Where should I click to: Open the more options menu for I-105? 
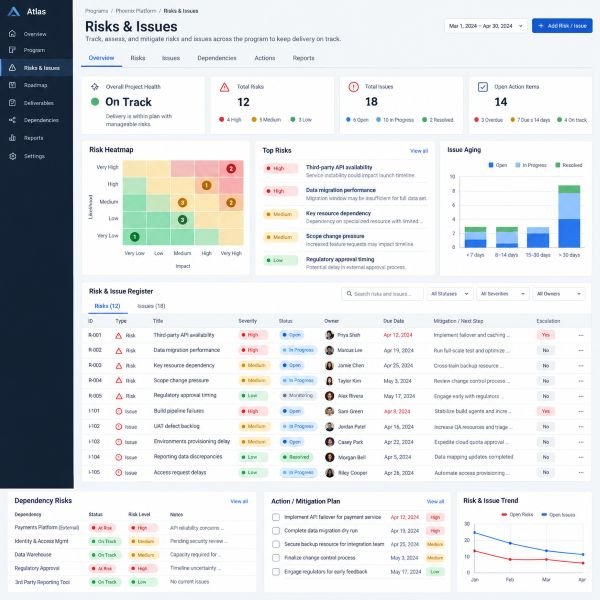point(581,473)
